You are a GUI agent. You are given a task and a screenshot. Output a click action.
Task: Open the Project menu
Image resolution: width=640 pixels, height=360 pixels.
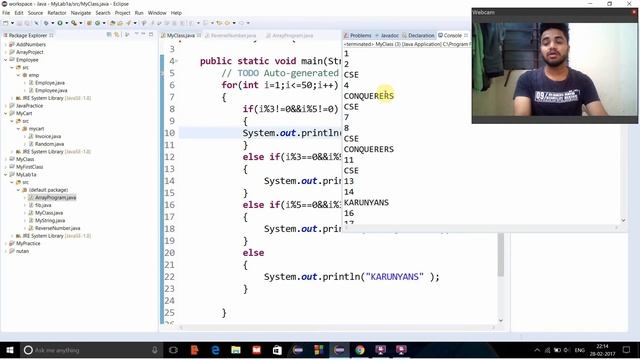[x=122, y=13]
